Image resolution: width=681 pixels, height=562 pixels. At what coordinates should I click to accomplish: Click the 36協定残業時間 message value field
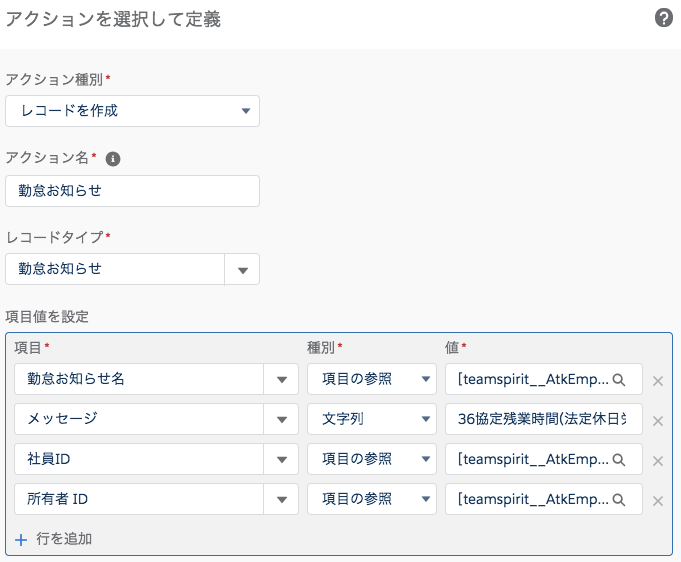tap(544, 419)
